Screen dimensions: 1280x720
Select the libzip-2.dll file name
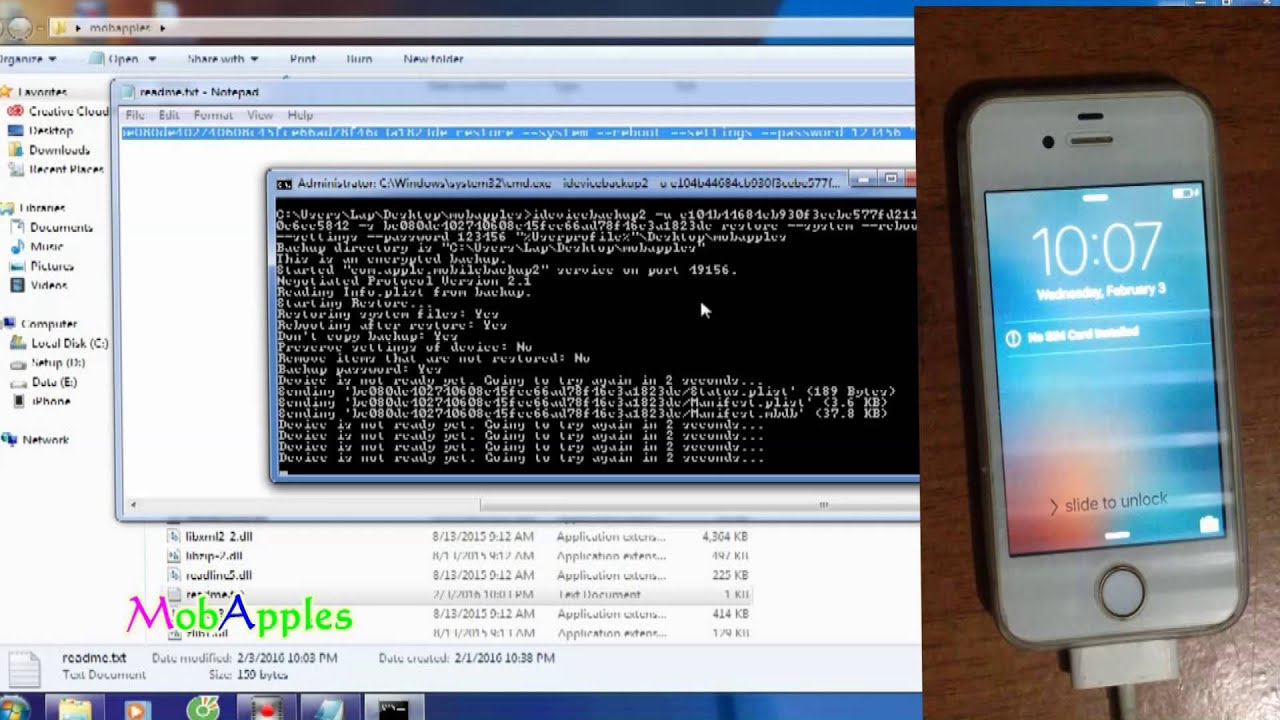(x=214, y=556)
